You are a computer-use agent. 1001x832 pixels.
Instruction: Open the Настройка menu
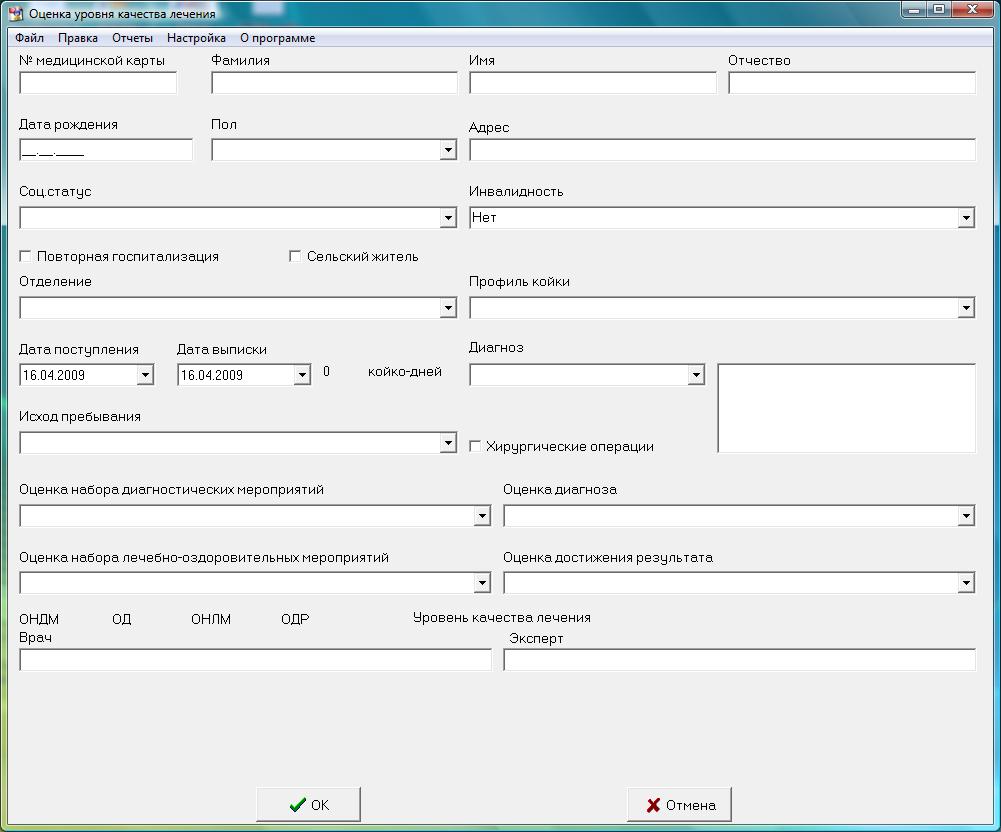[196, 38]
